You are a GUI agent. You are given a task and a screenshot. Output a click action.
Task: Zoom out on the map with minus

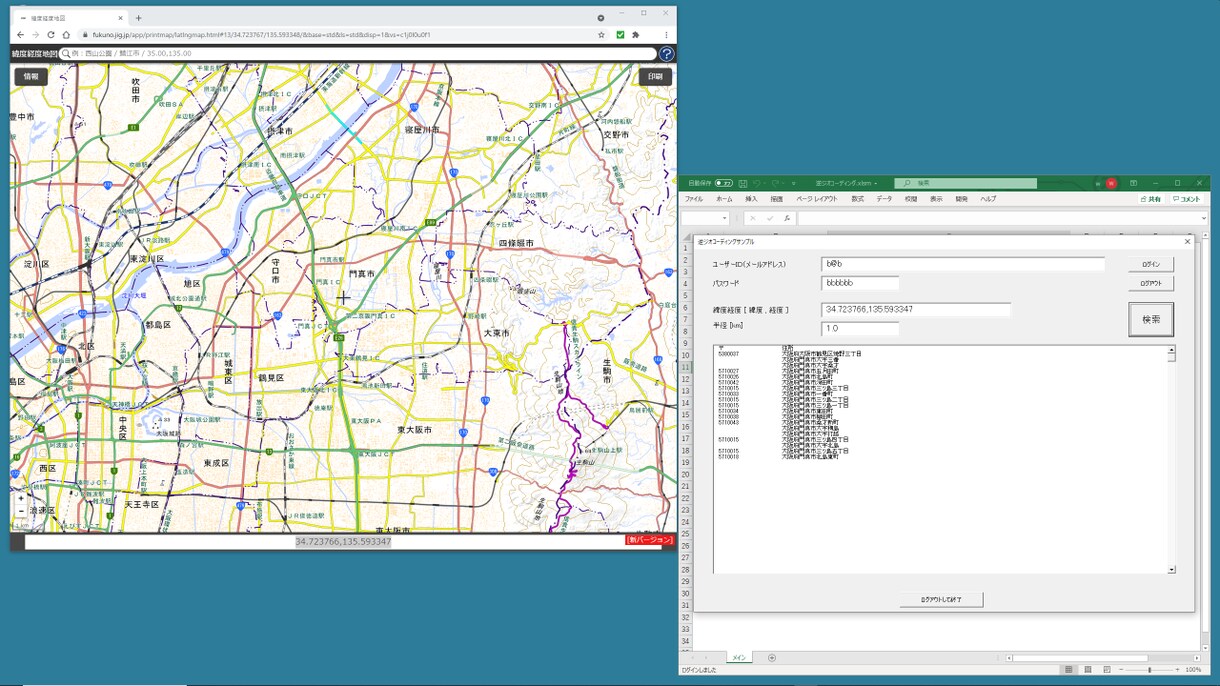tap(21, 511)
